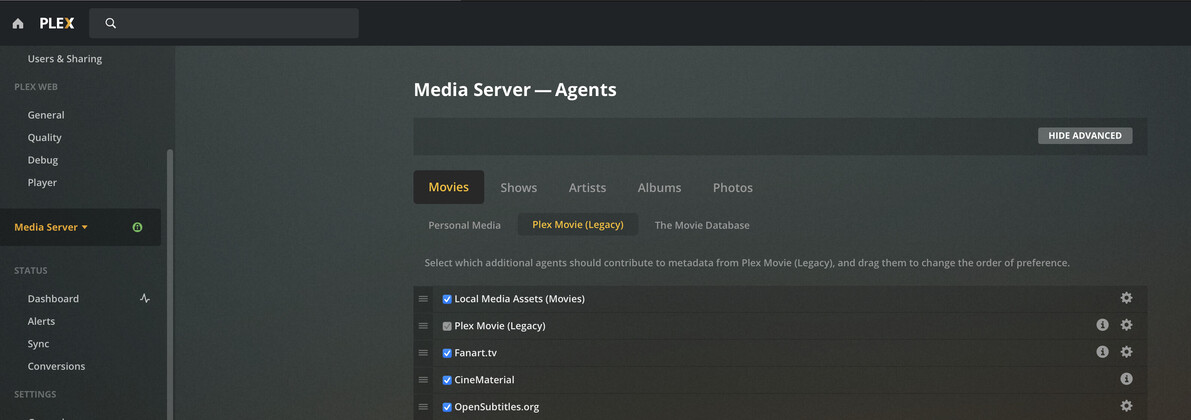Viewport: 1191px width, 420px height.
Task: Click the search magnifier icon
Action: click(111, 24)
